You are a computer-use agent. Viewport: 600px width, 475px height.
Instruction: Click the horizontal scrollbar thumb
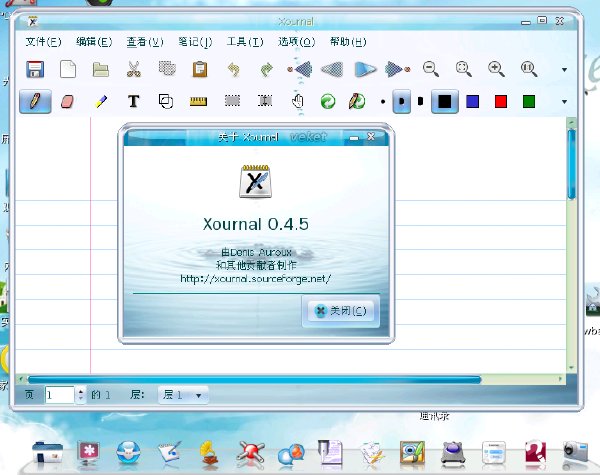[254, 379]
